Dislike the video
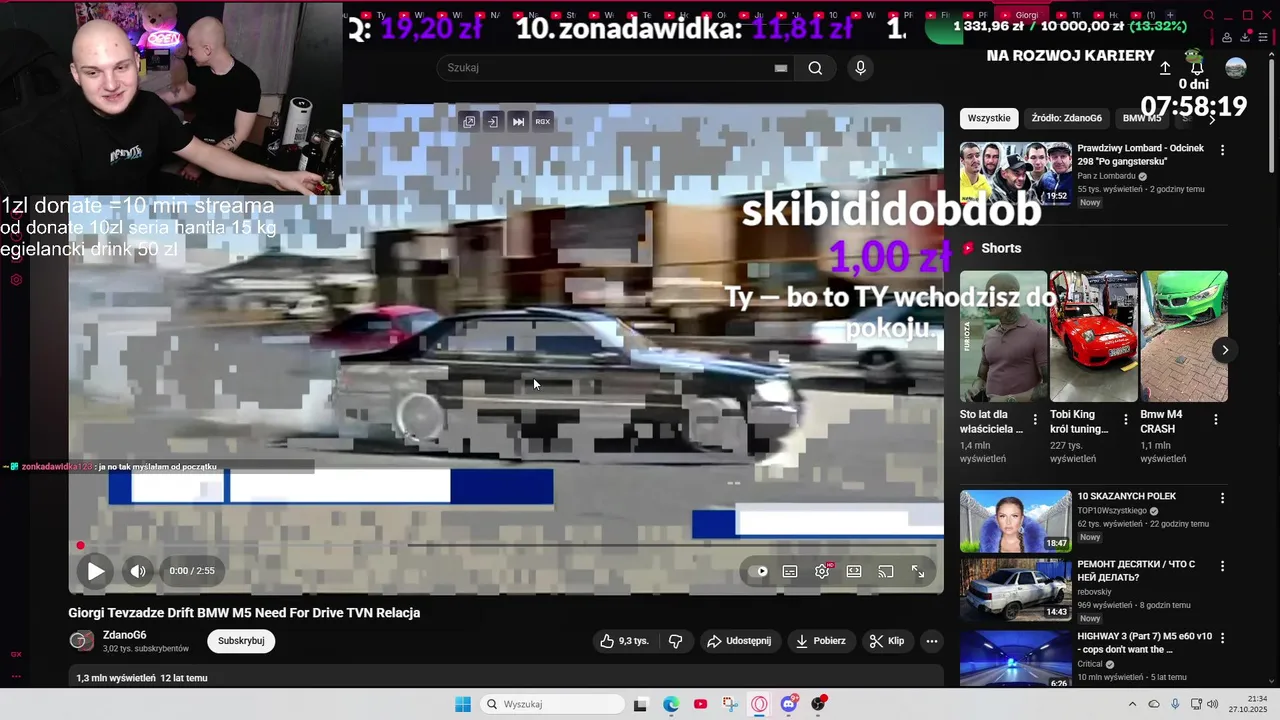 [676, 641]
